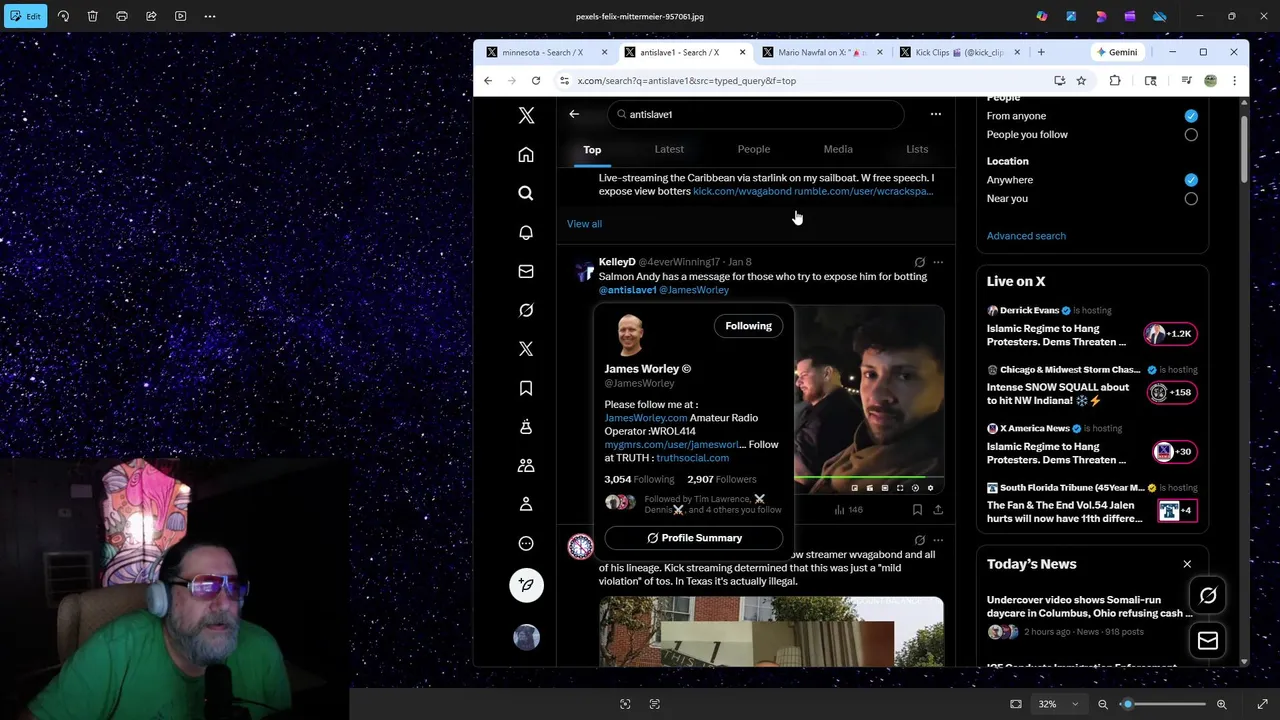Screen dimensions: 1280x720
Task: Select People 'From anyone' radio
Action: (1191, 116)
